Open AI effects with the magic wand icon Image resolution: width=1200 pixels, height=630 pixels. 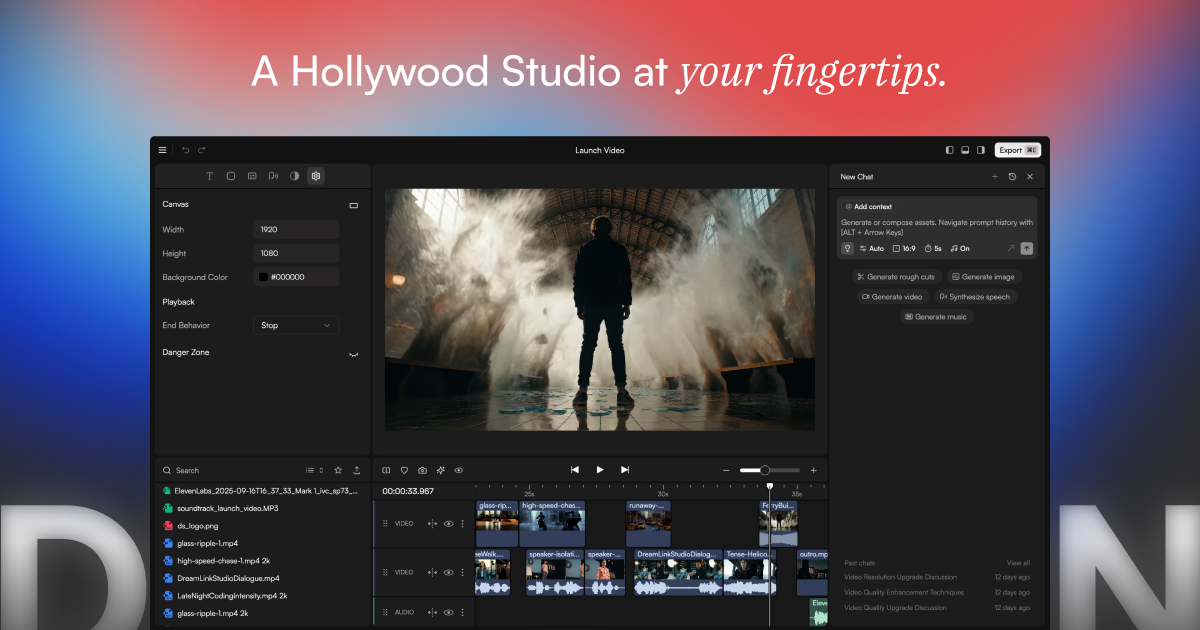[x=440, y=470]
